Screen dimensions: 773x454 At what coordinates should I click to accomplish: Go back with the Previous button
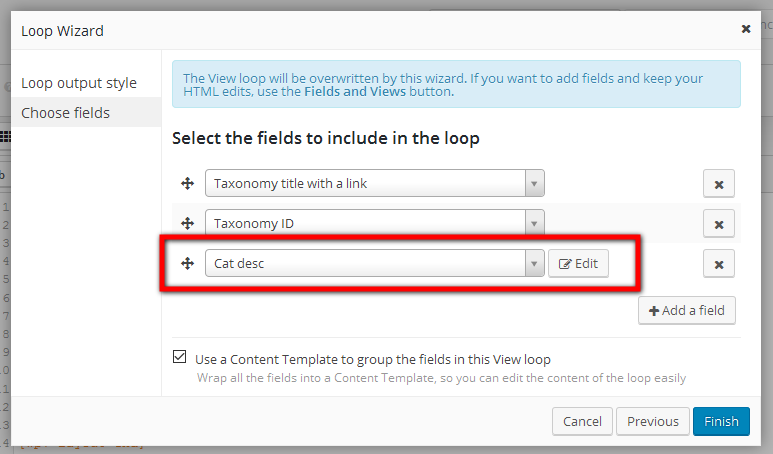653,421
